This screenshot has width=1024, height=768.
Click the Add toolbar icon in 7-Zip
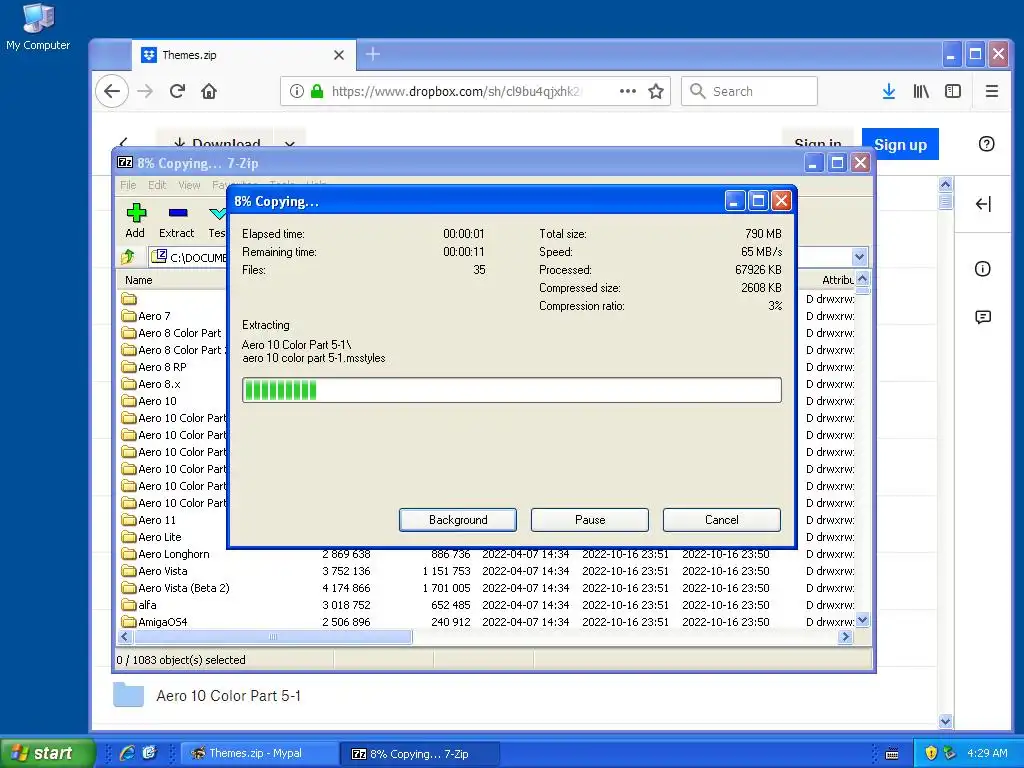136,221
